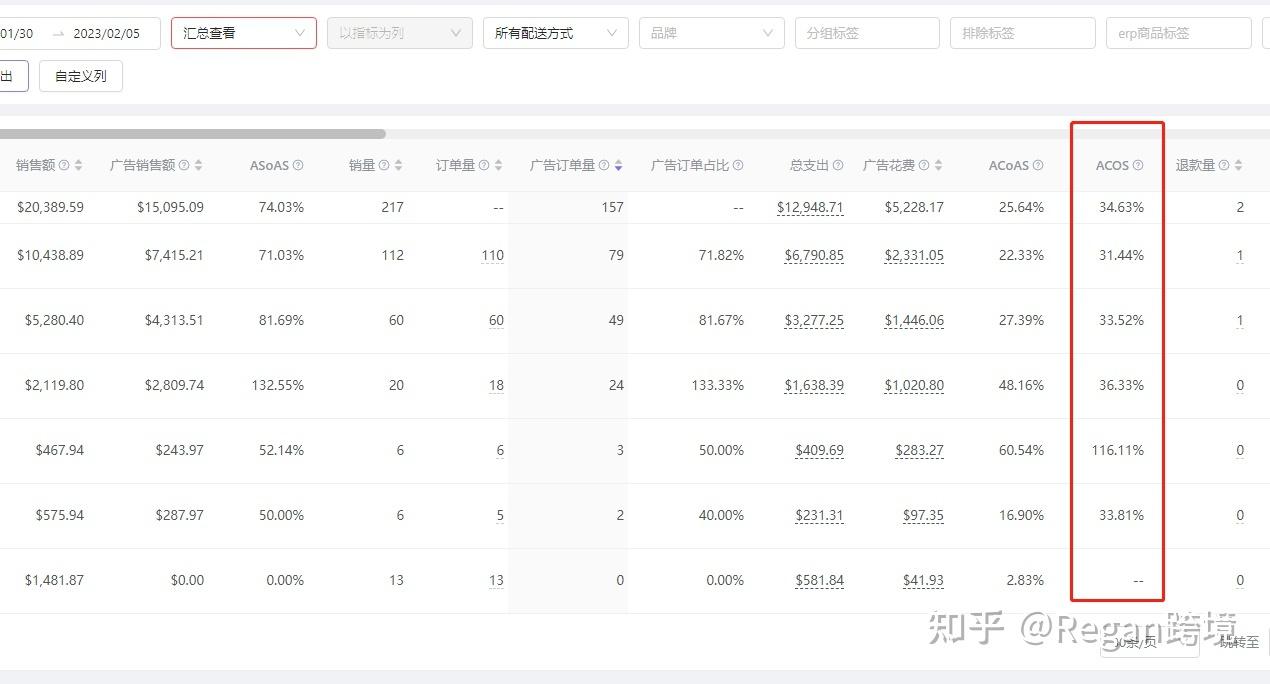Open ad spend link $41.93
The image size is (1270, 684).
(924, 581)
